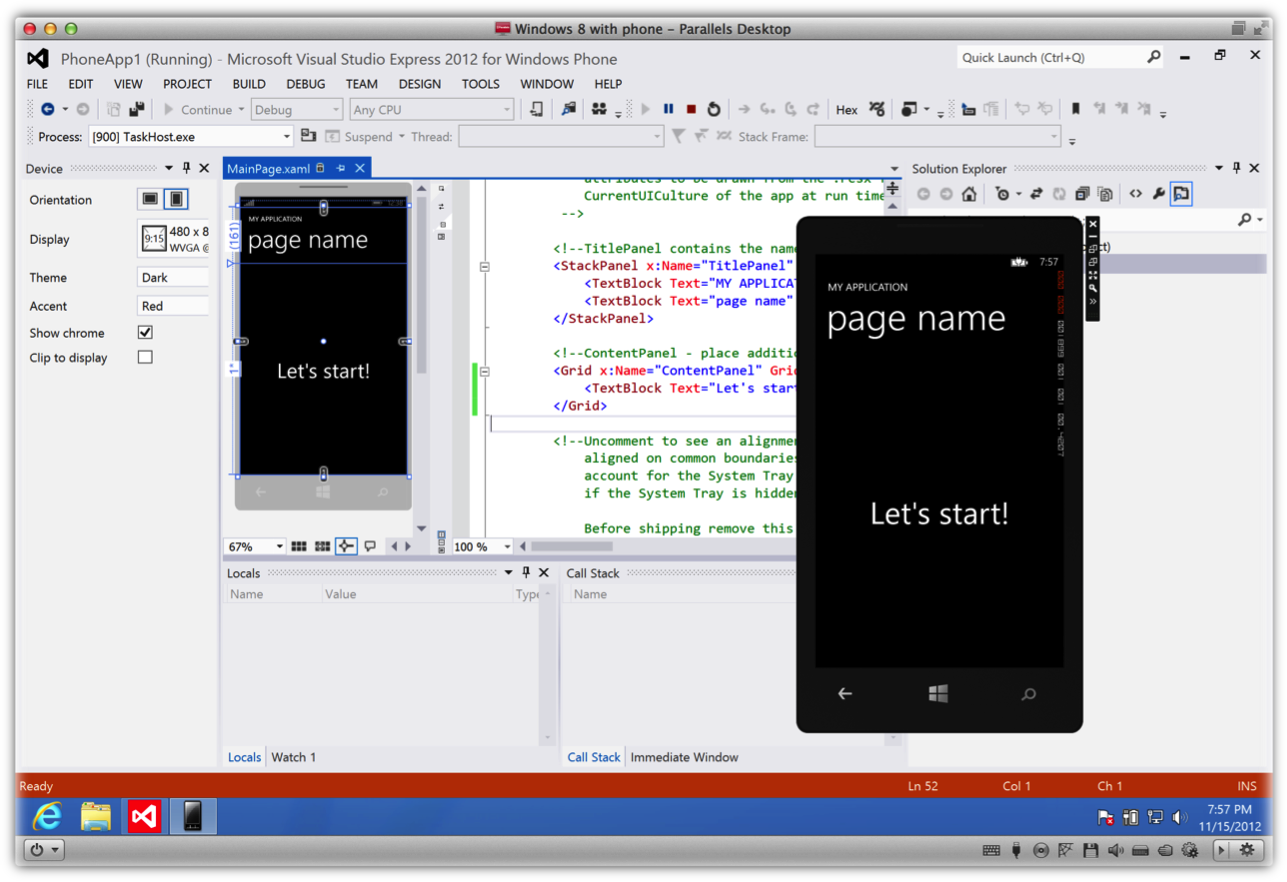
Task: Collapse All in Solution Explorer toolbar
Action: coord(1082,194)
